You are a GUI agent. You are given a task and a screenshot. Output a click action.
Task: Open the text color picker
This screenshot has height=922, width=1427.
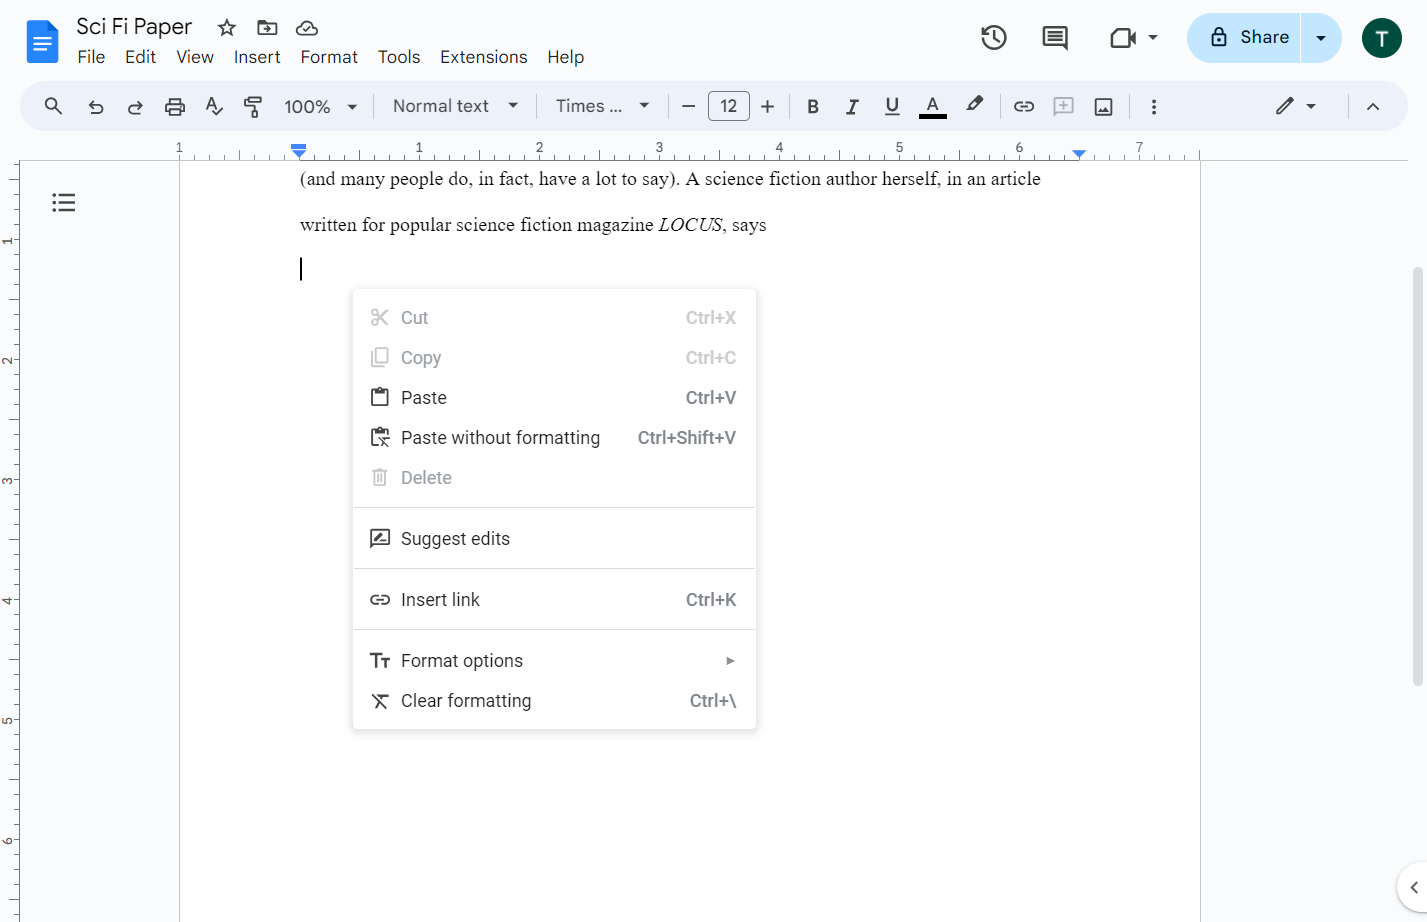pyautogui.click(x=932, y=106)
